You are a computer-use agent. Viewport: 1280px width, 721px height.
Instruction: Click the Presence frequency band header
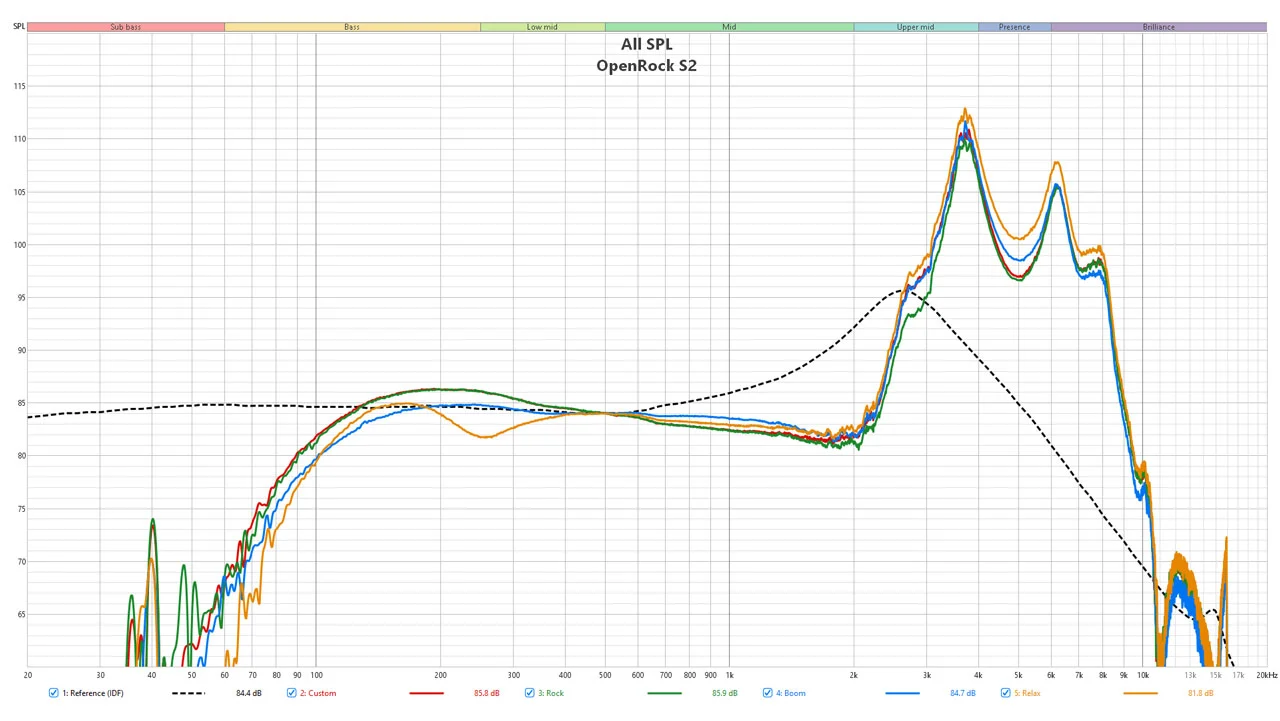(1014, 27)
